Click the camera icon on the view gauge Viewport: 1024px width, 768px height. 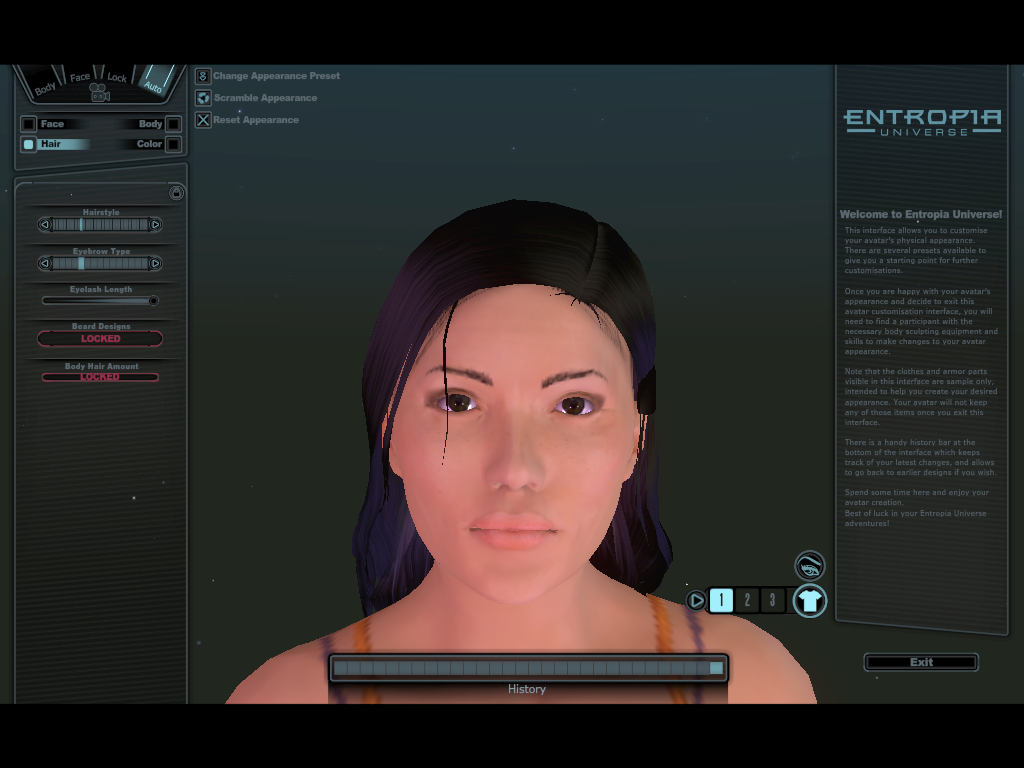(100, 90)
